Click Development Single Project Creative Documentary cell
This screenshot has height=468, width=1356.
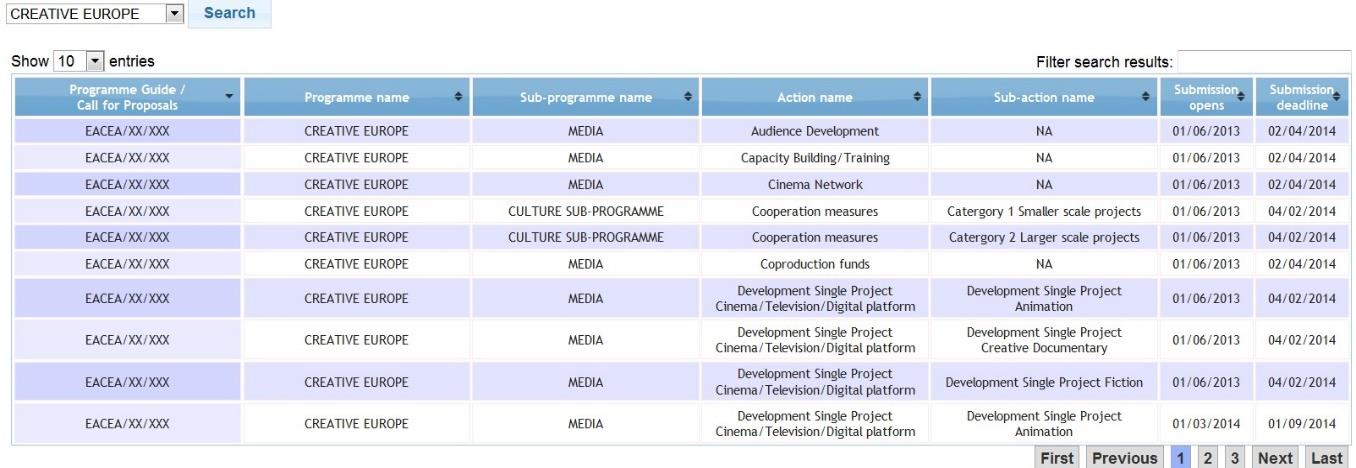[1044, 340]
